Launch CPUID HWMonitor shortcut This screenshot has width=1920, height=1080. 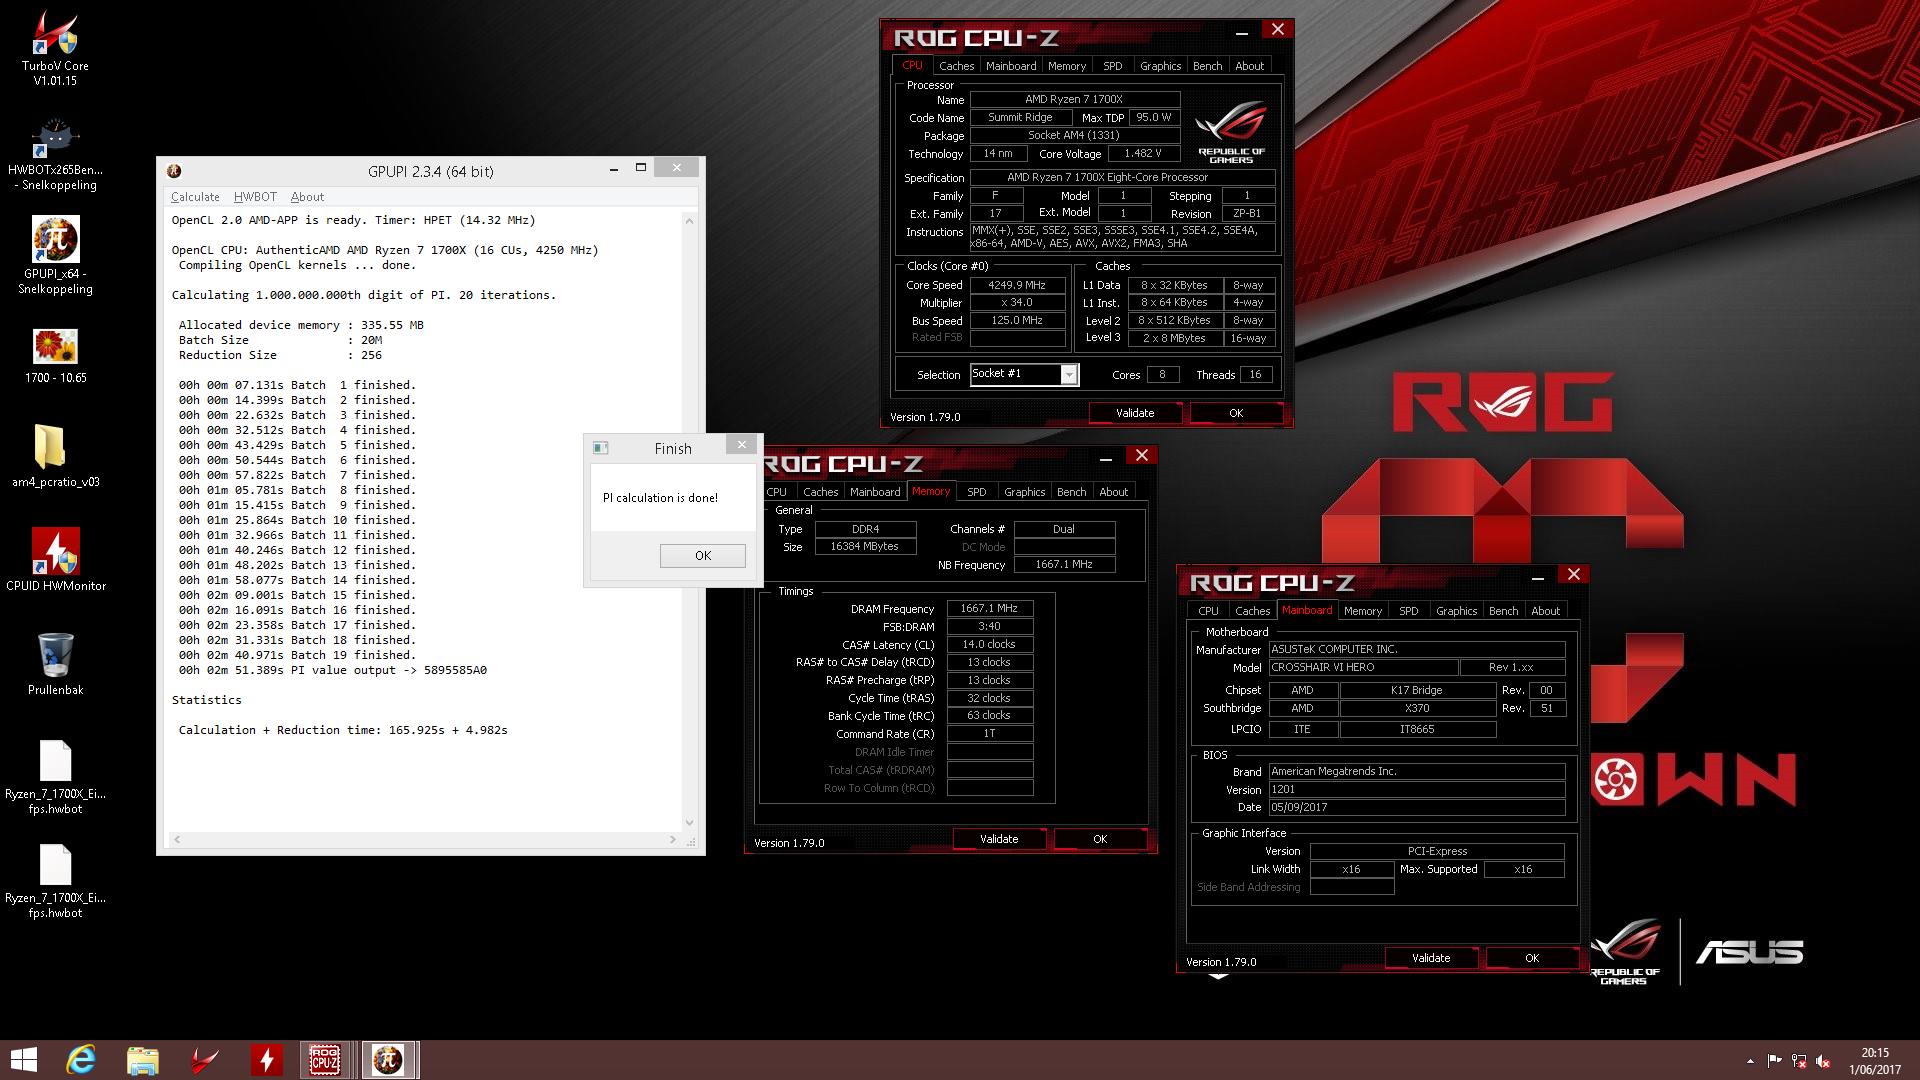point(55,560)
